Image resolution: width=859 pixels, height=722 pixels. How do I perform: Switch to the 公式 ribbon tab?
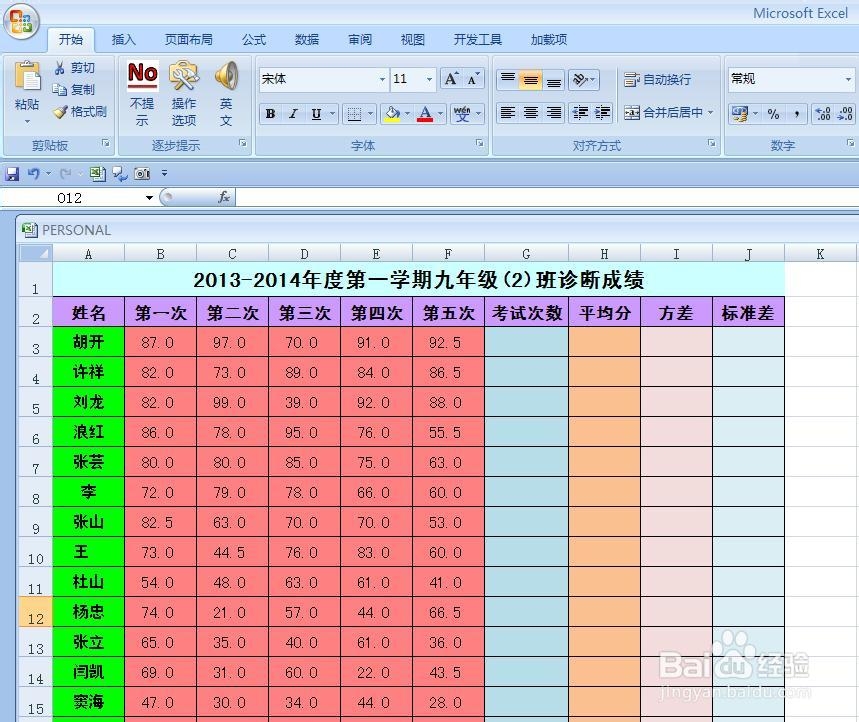(x=253, y=40)
